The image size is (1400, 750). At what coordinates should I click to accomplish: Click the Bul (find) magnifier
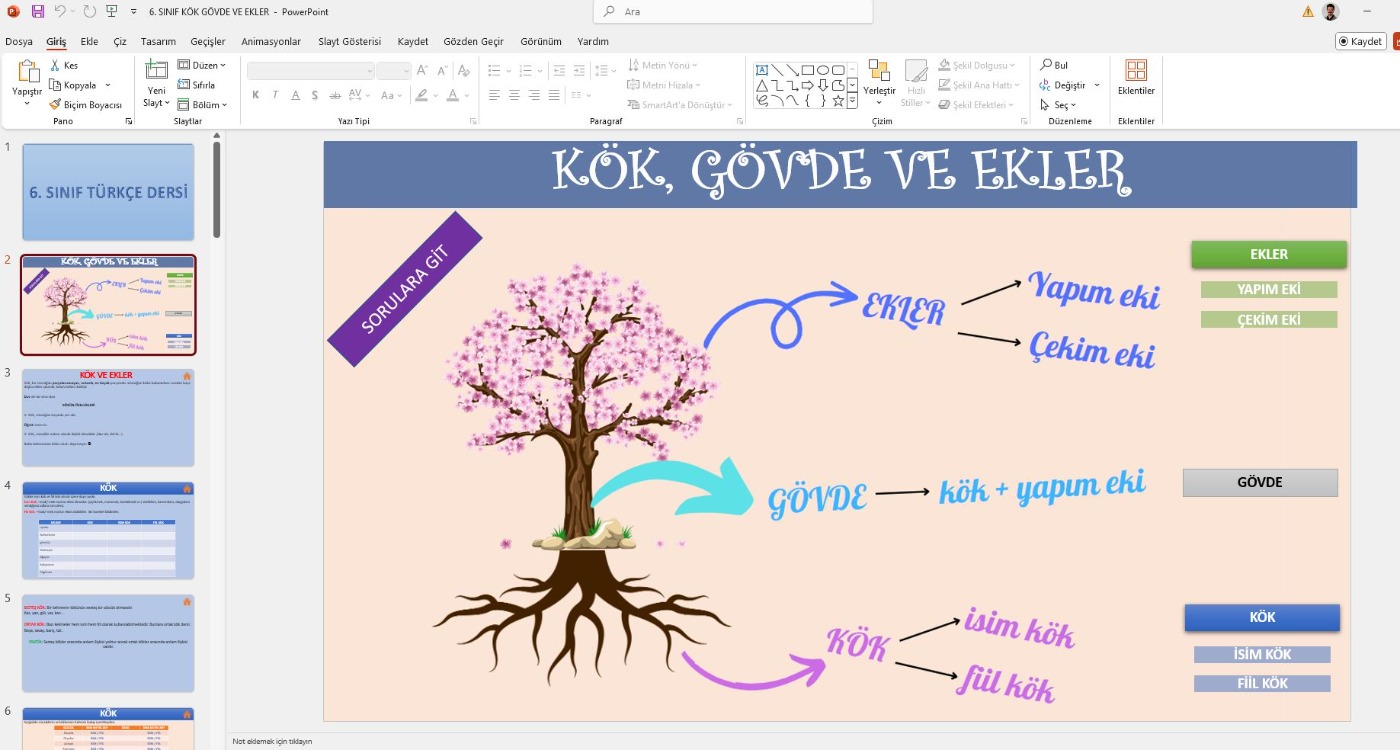tap(1046, 65)
